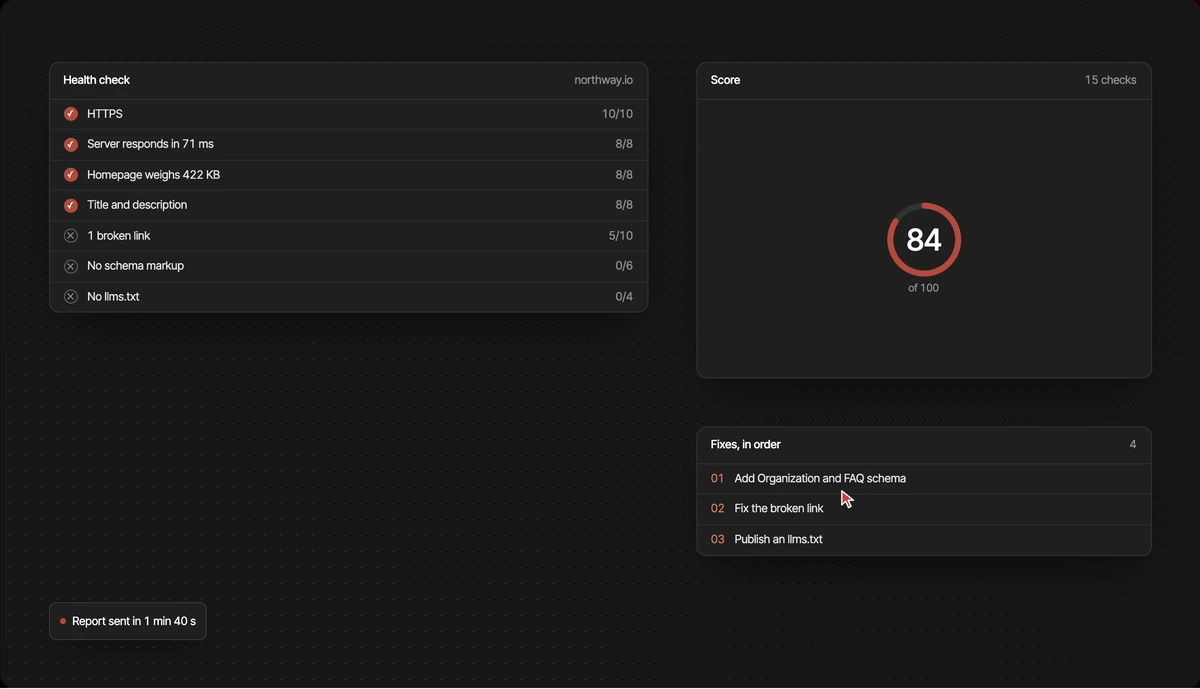Image resolution: width=1200 pixels, height=689 pixels.
Task: Click the 8/8 score for Homepage weighs
Action: (x=624, y=175)
